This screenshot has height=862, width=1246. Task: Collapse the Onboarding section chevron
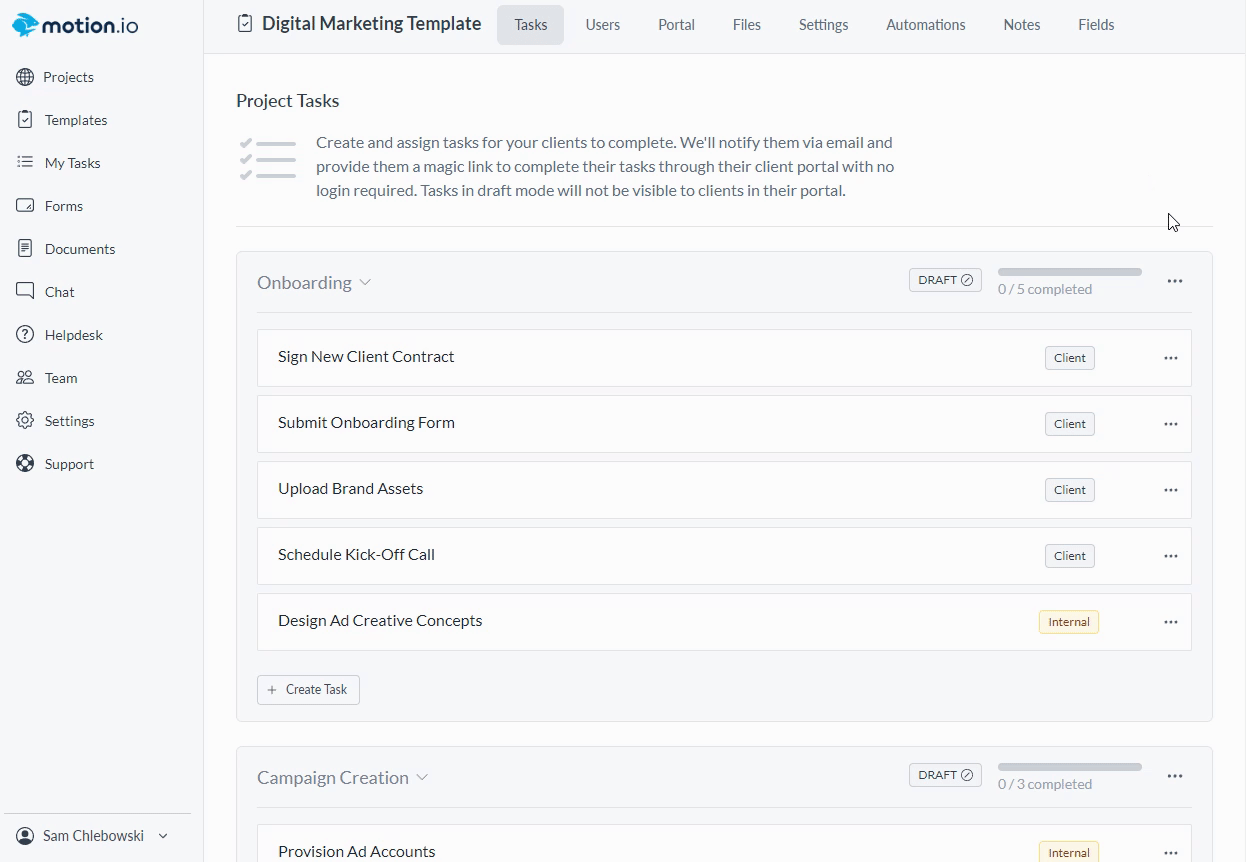[365, 283]
